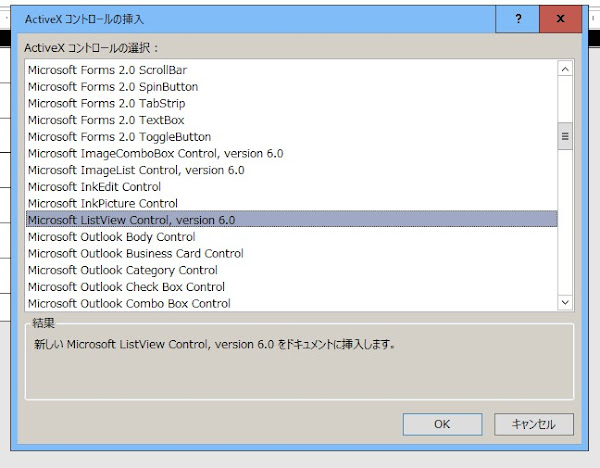Screen dimensions: 600x468
Task: Select Microsoft InkPicture Control
Action: pyautogui.click(x=292, y=204)
